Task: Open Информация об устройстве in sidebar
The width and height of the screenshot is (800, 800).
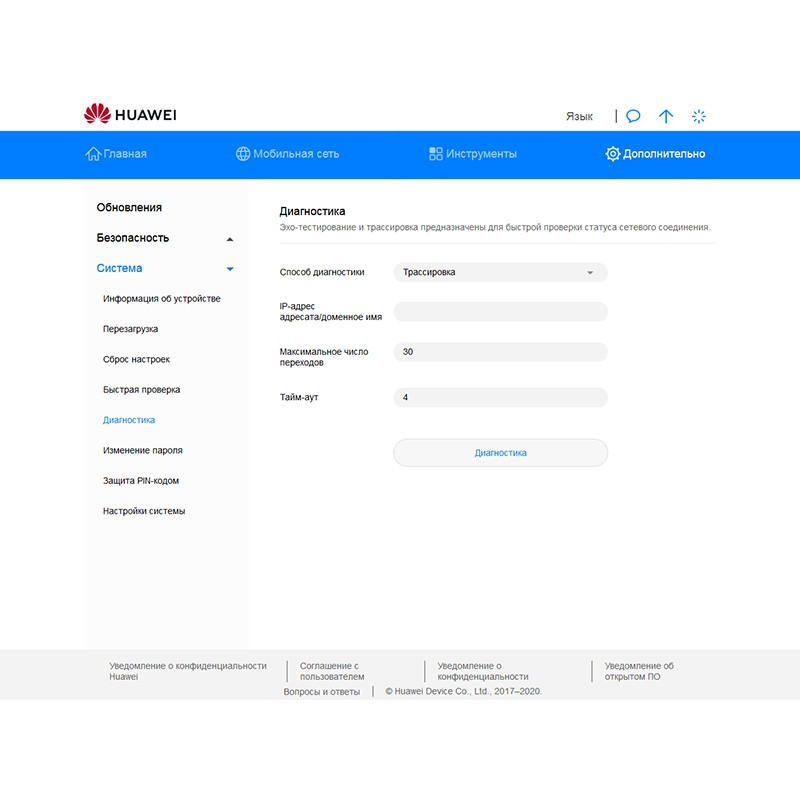Action: click(161, 299)
